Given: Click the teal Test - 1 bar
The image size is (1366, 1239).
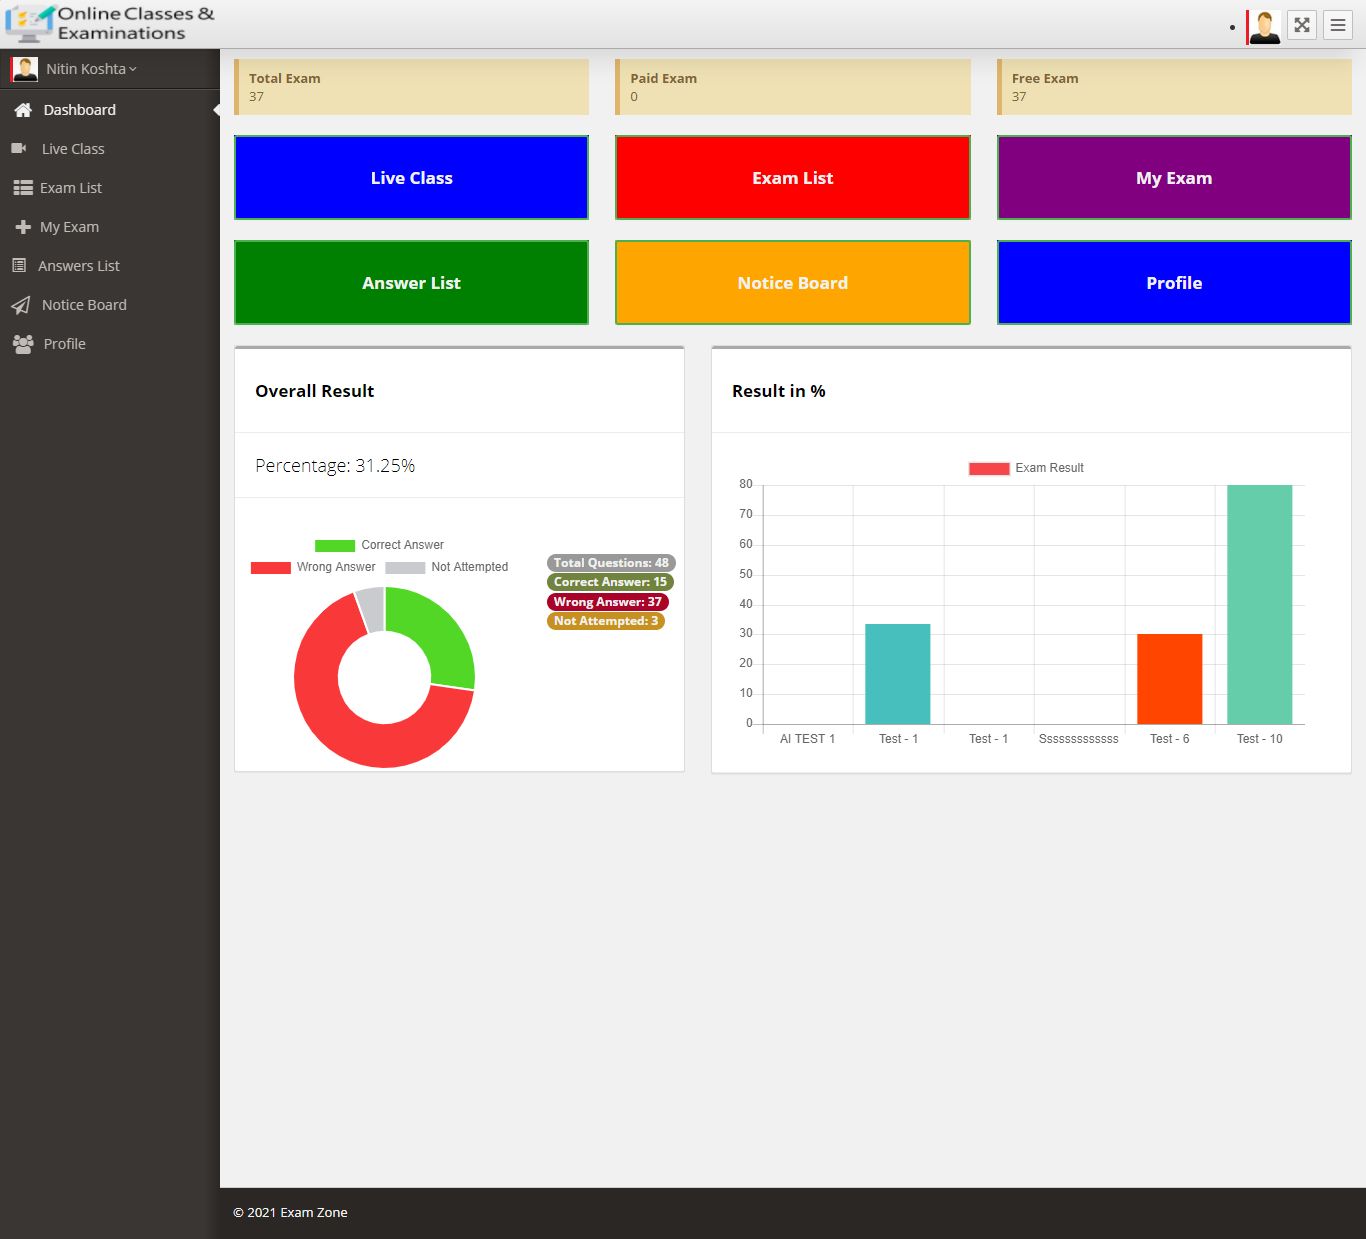Looking at the screenshot, I should (898, 674).
